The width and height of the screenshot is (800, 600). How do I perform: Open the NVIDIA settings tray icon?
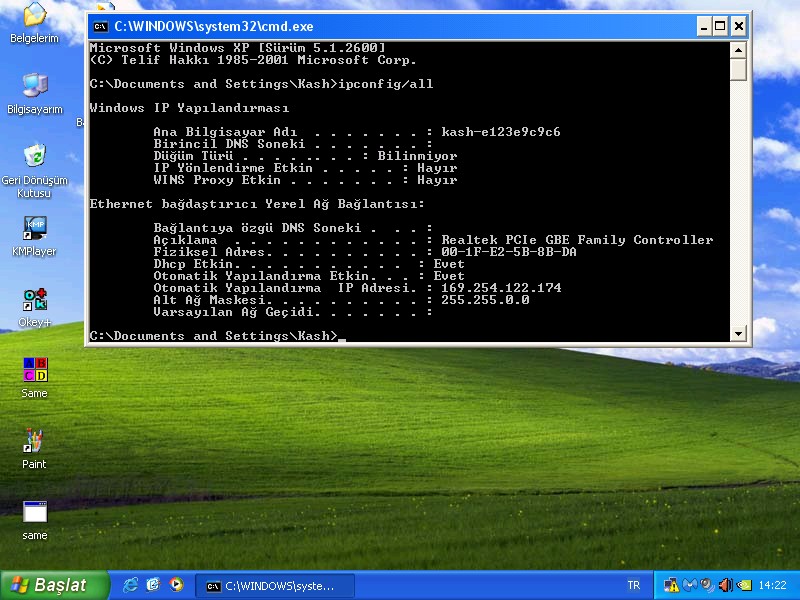coord(744,585)
